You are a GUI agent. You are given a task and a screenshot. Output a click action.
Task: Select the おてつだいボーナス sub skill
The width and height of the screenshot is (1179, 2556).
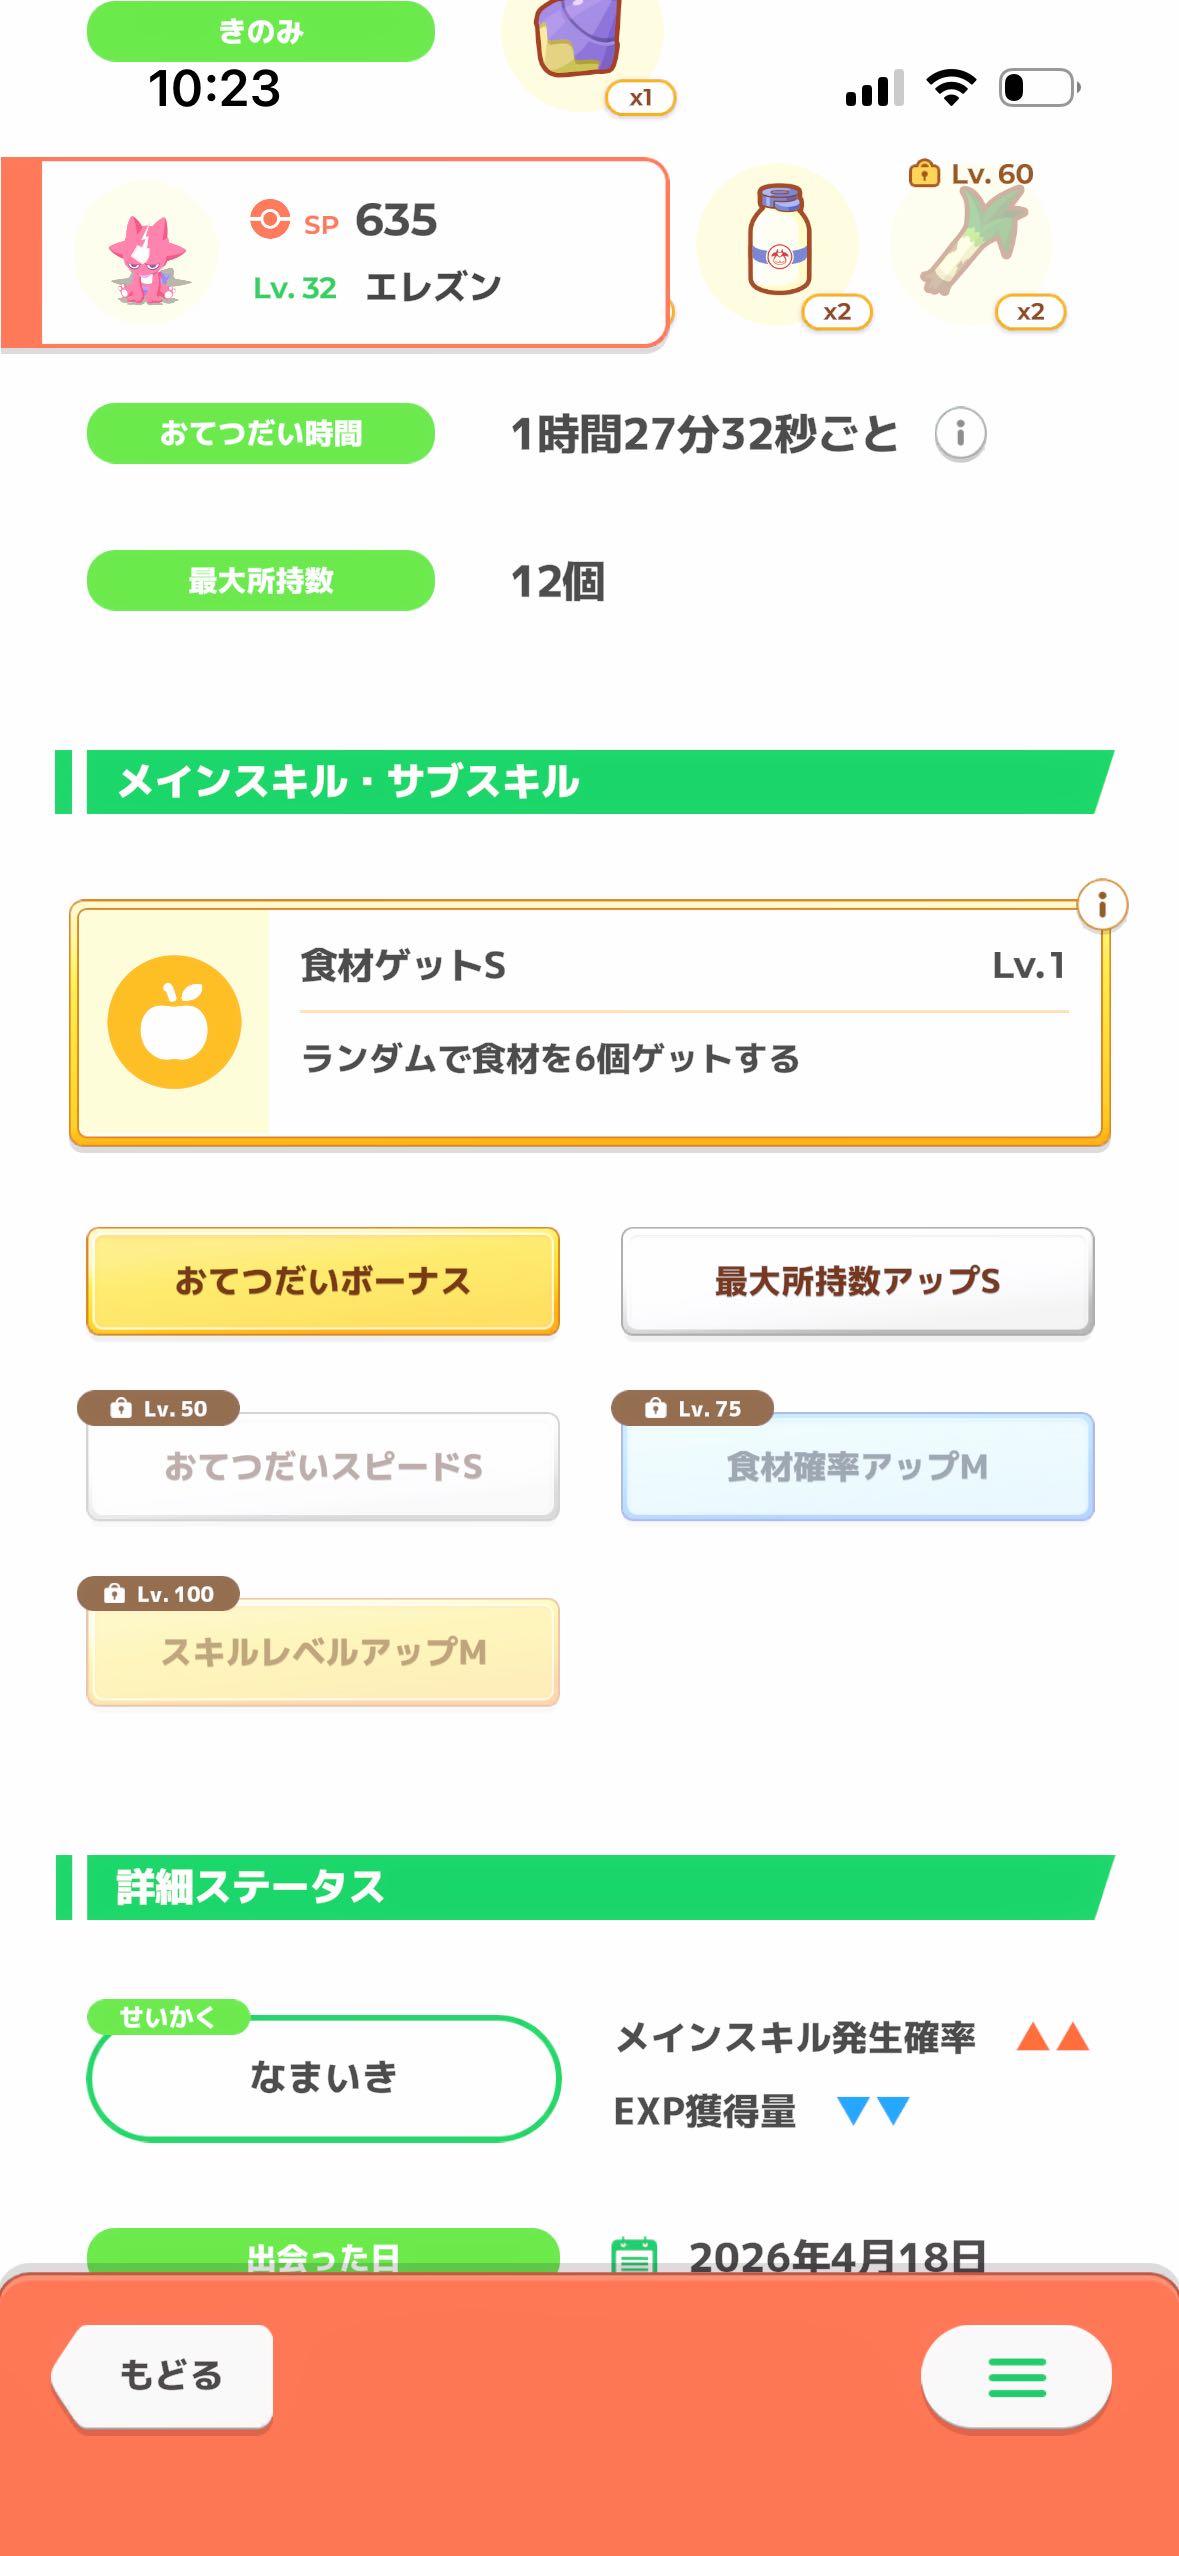click(x=322, y=1281)
